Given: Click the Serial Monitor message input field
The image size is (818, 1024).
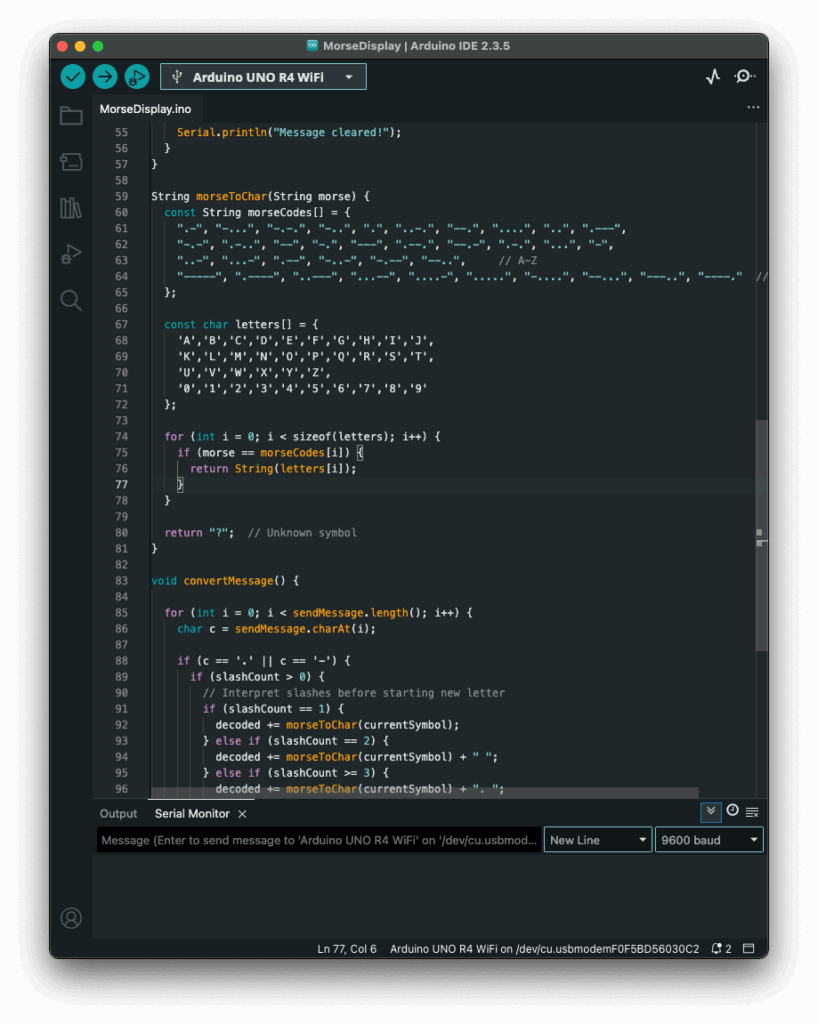Looking at the screenshot, I should 319,840.
